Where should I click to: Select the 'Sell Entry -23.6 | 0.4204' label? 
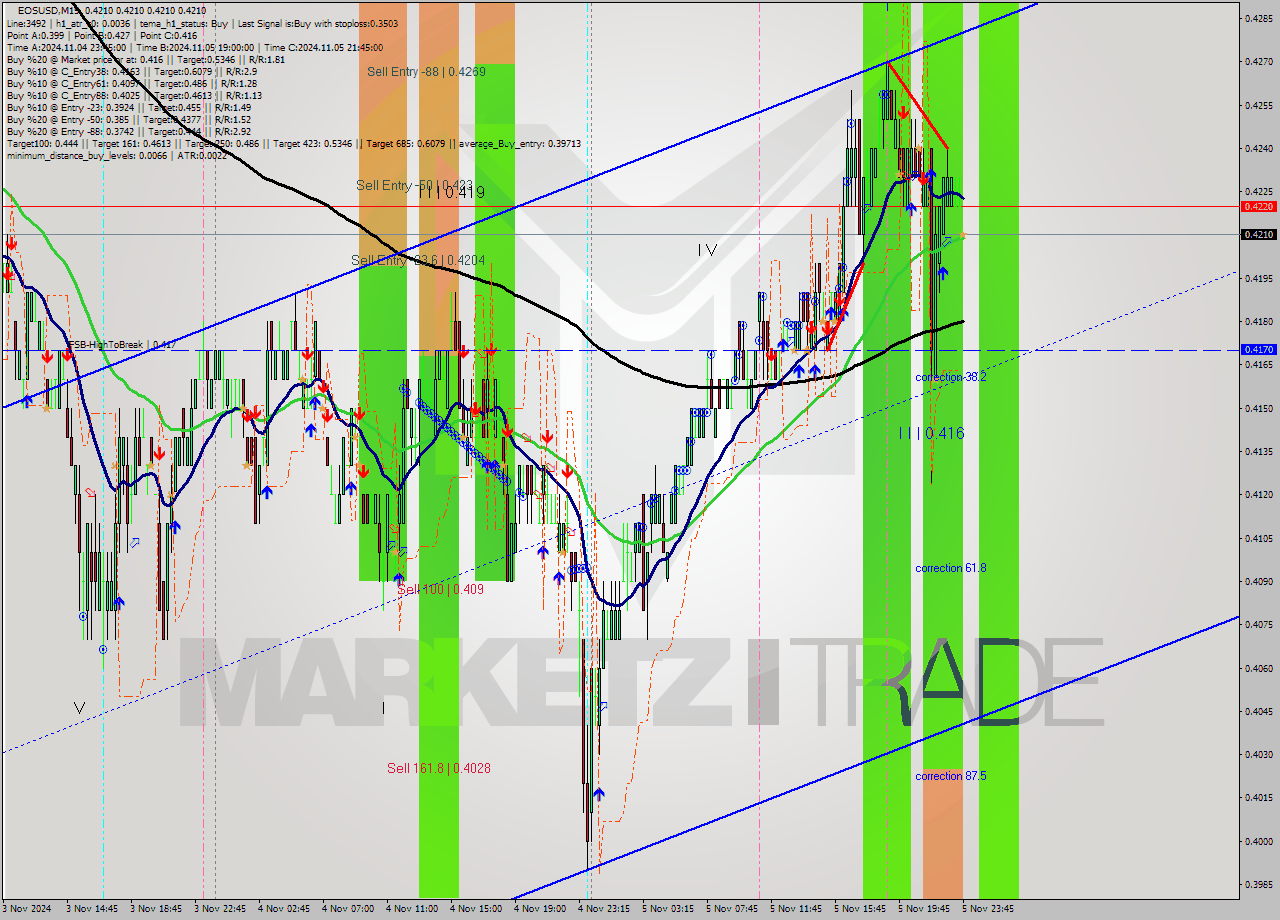[418, 260]
